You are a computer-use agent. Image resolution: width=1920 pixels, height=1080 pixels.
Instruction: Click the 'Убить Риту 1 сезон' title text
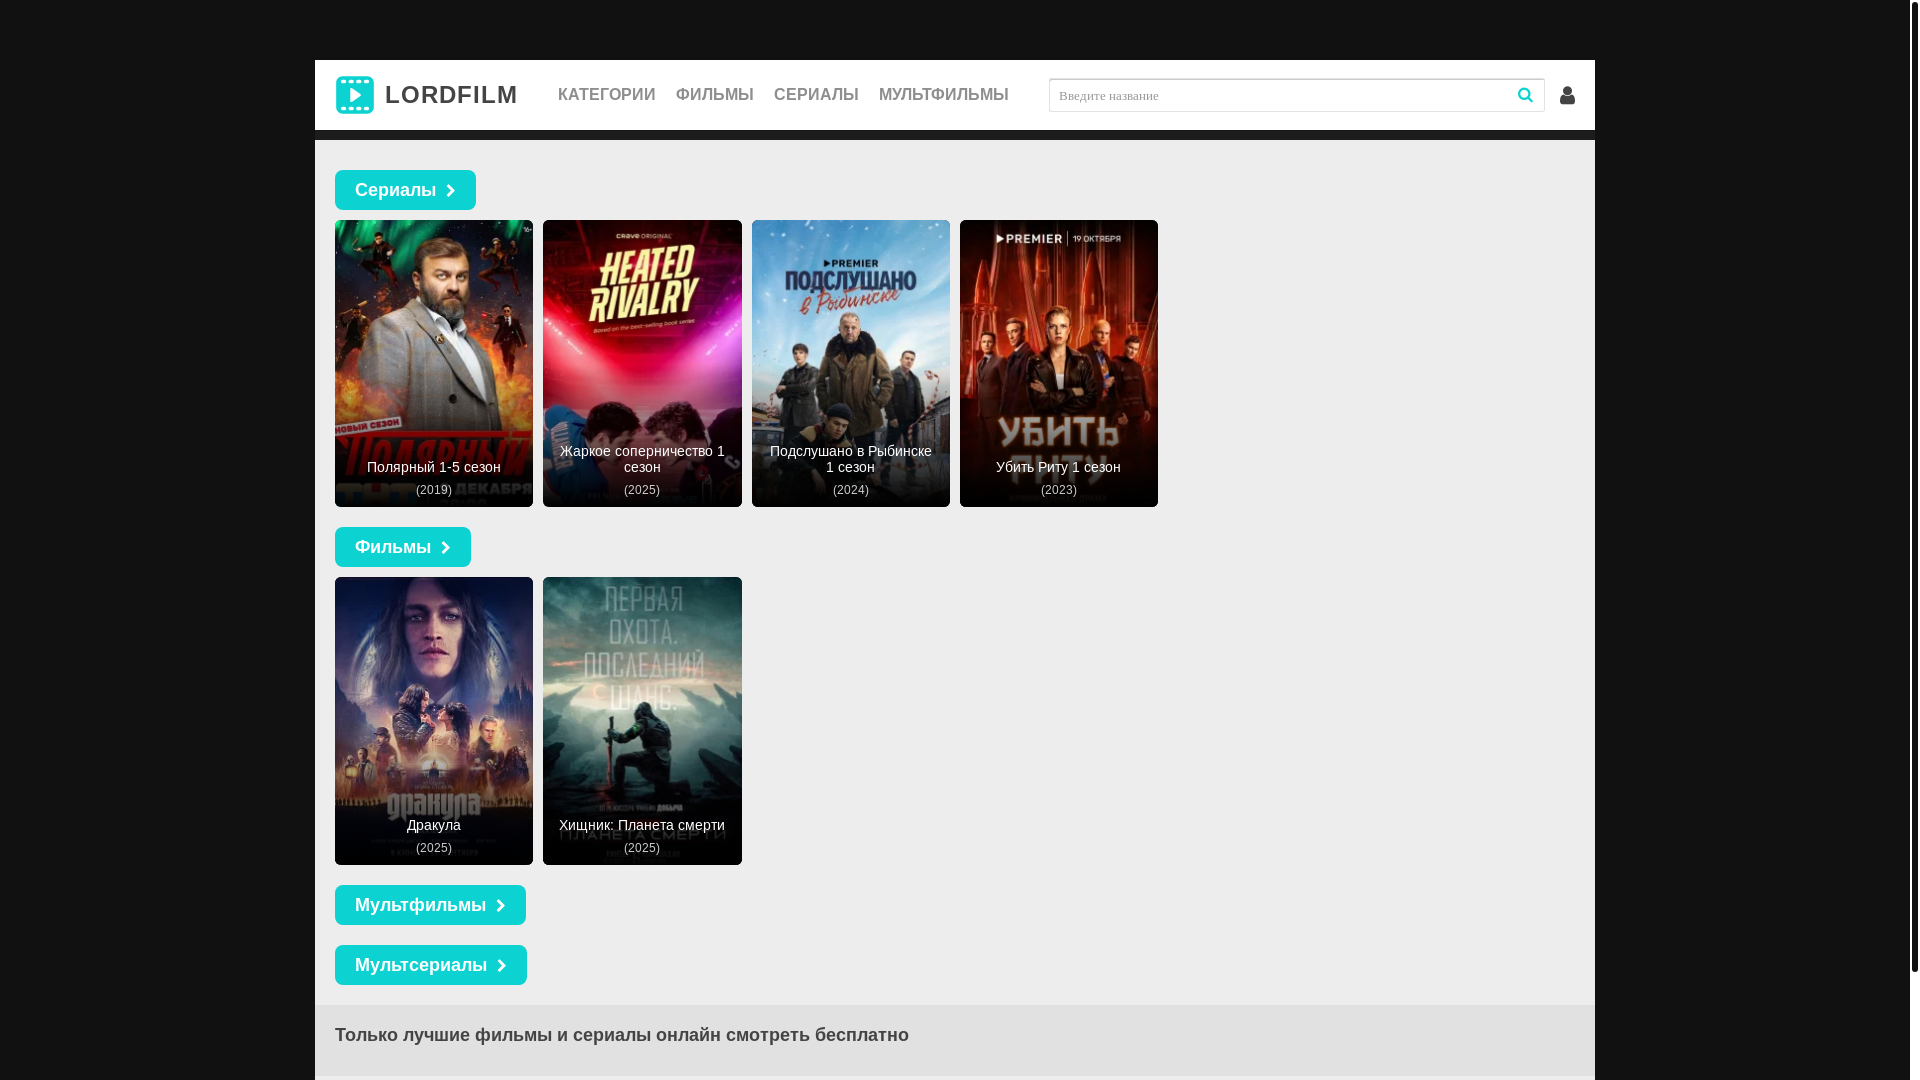1059,467
